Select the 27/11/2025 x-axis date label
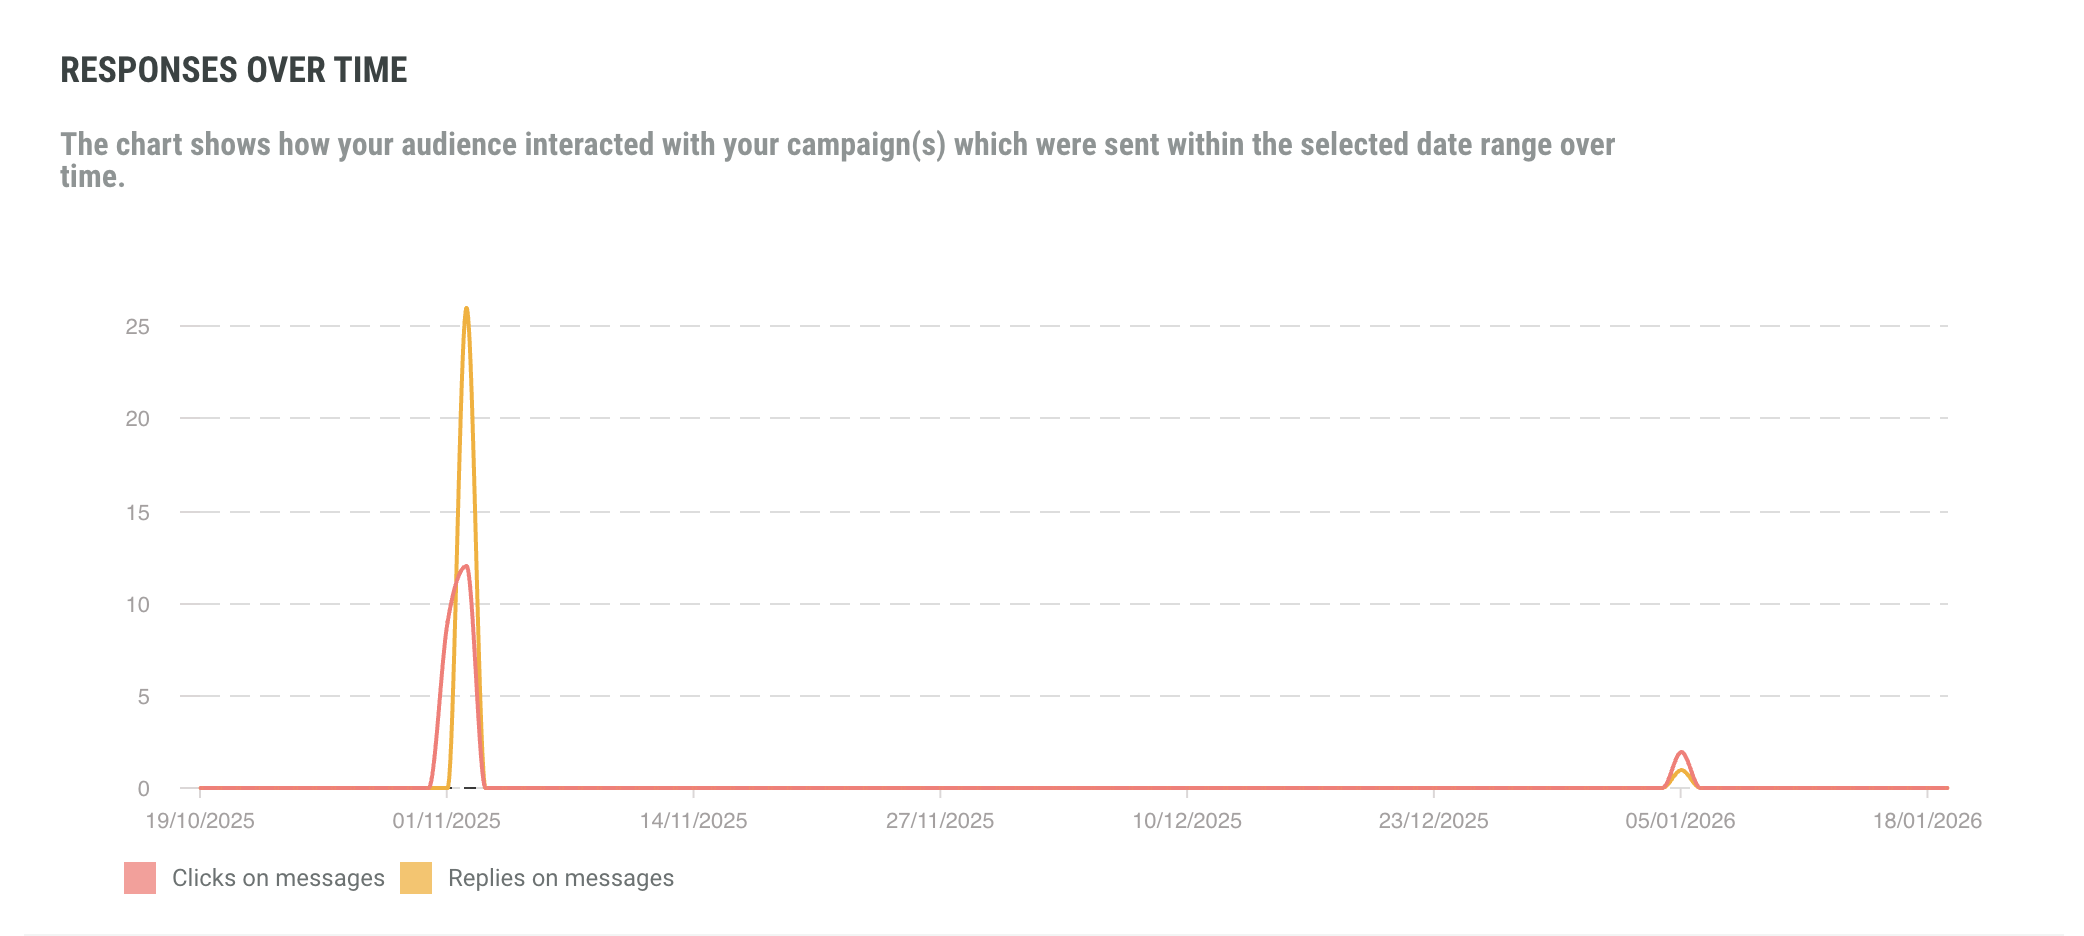Screen dimensions: 2084x936 [940, 821]
